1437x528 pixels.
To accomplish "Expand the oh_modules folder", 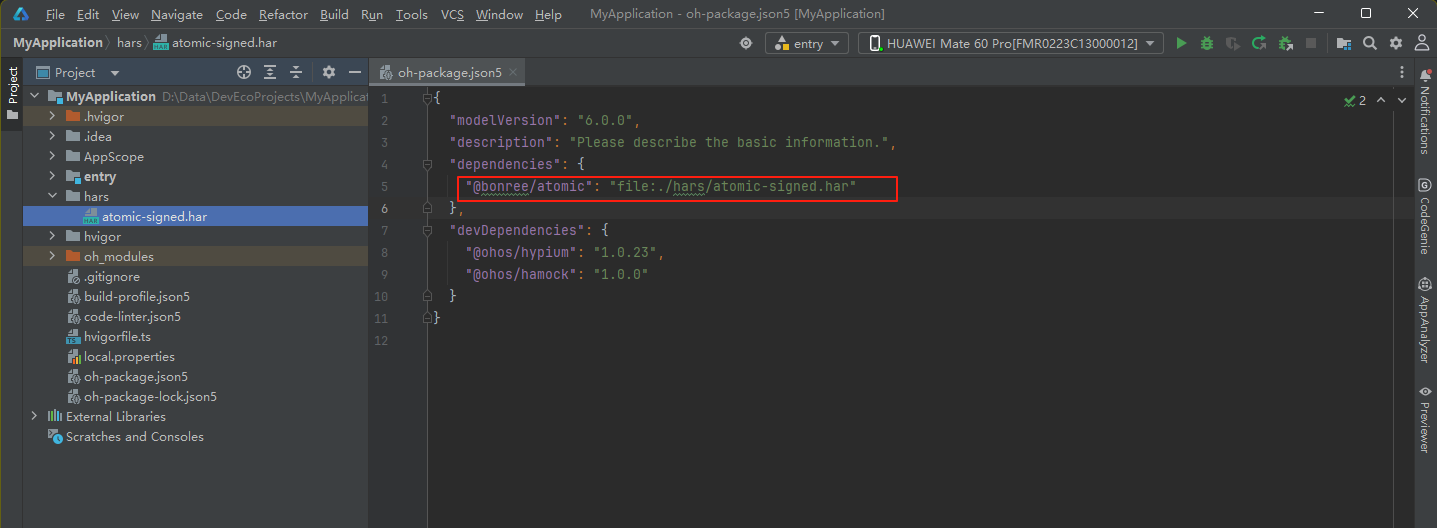I will coord(52,257).
